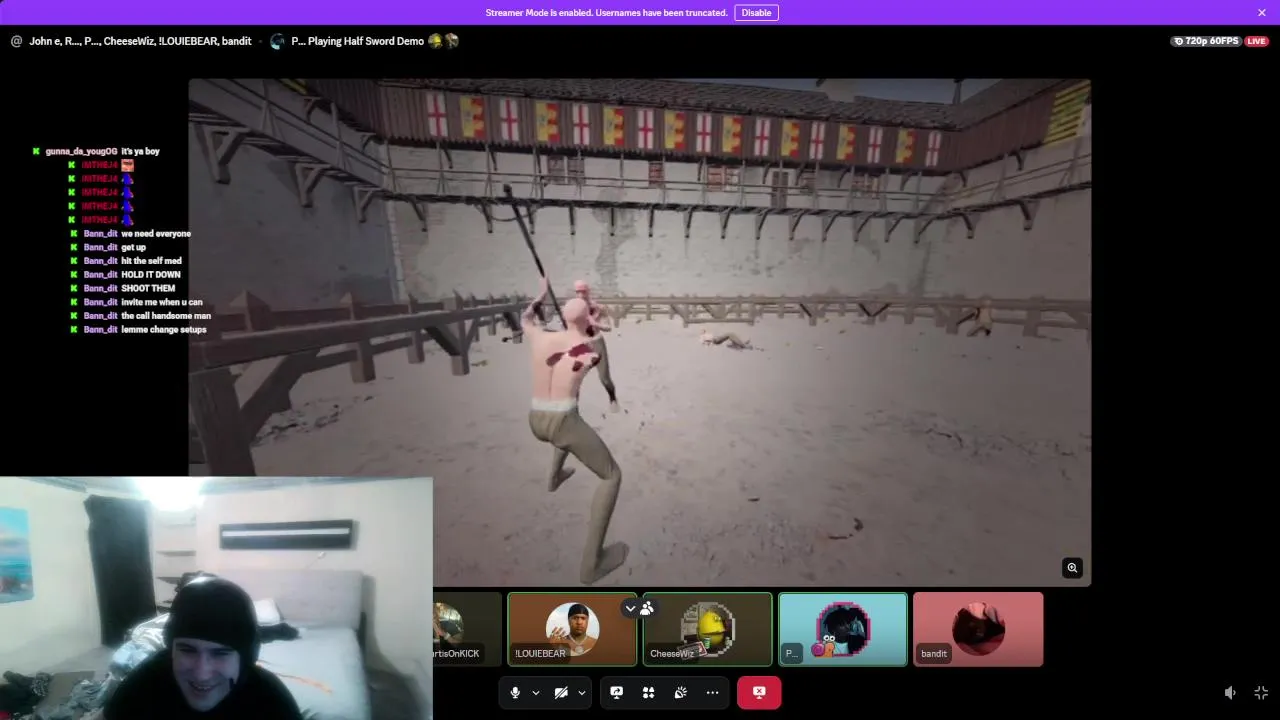The width and height of the screenshot is (1280, 720).
Task: Click chat message 'invite me when u can'
Action: point(162,302)
